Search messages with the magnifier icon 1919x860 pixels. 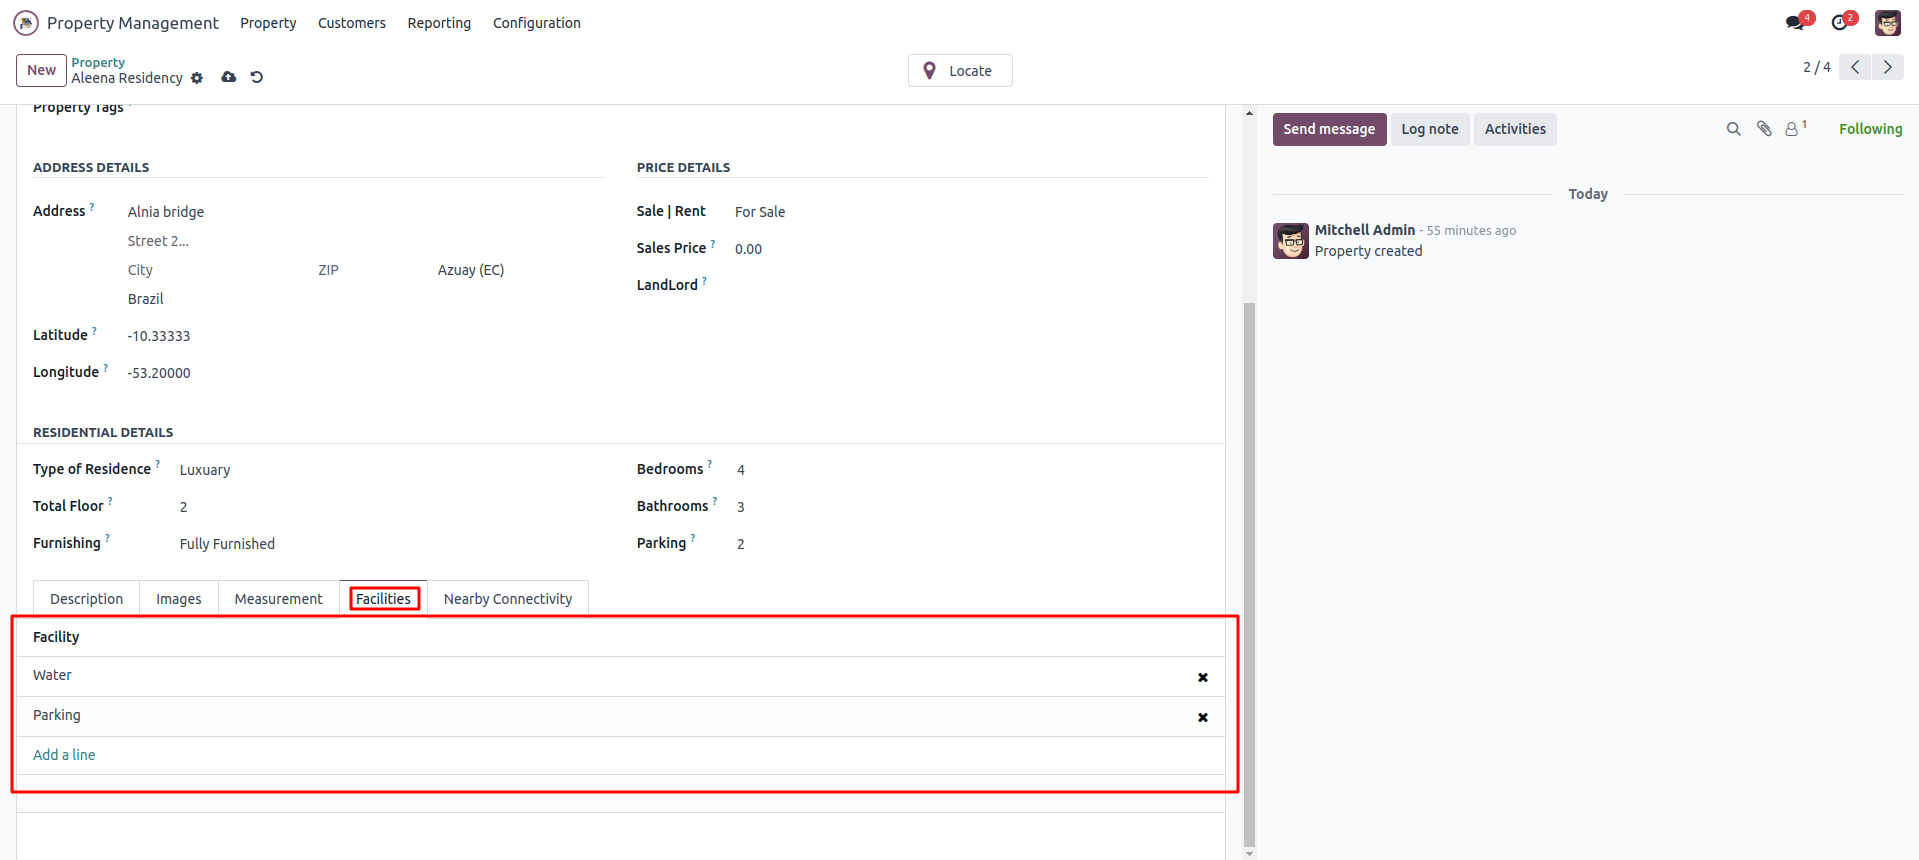tap(1733, 129)
